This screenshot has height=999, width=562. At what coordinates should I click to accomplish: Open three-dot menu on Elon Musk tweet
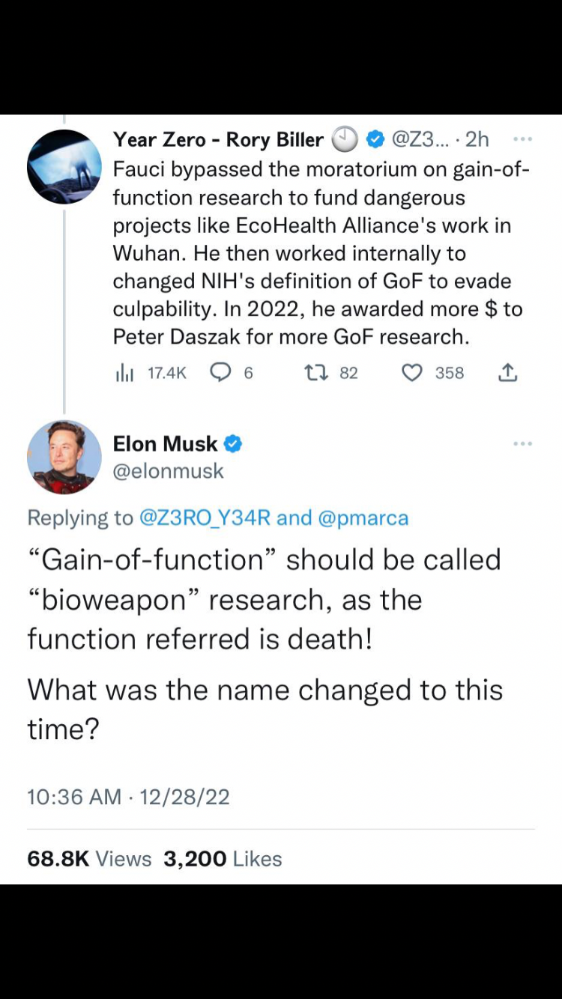coord(522,442)
